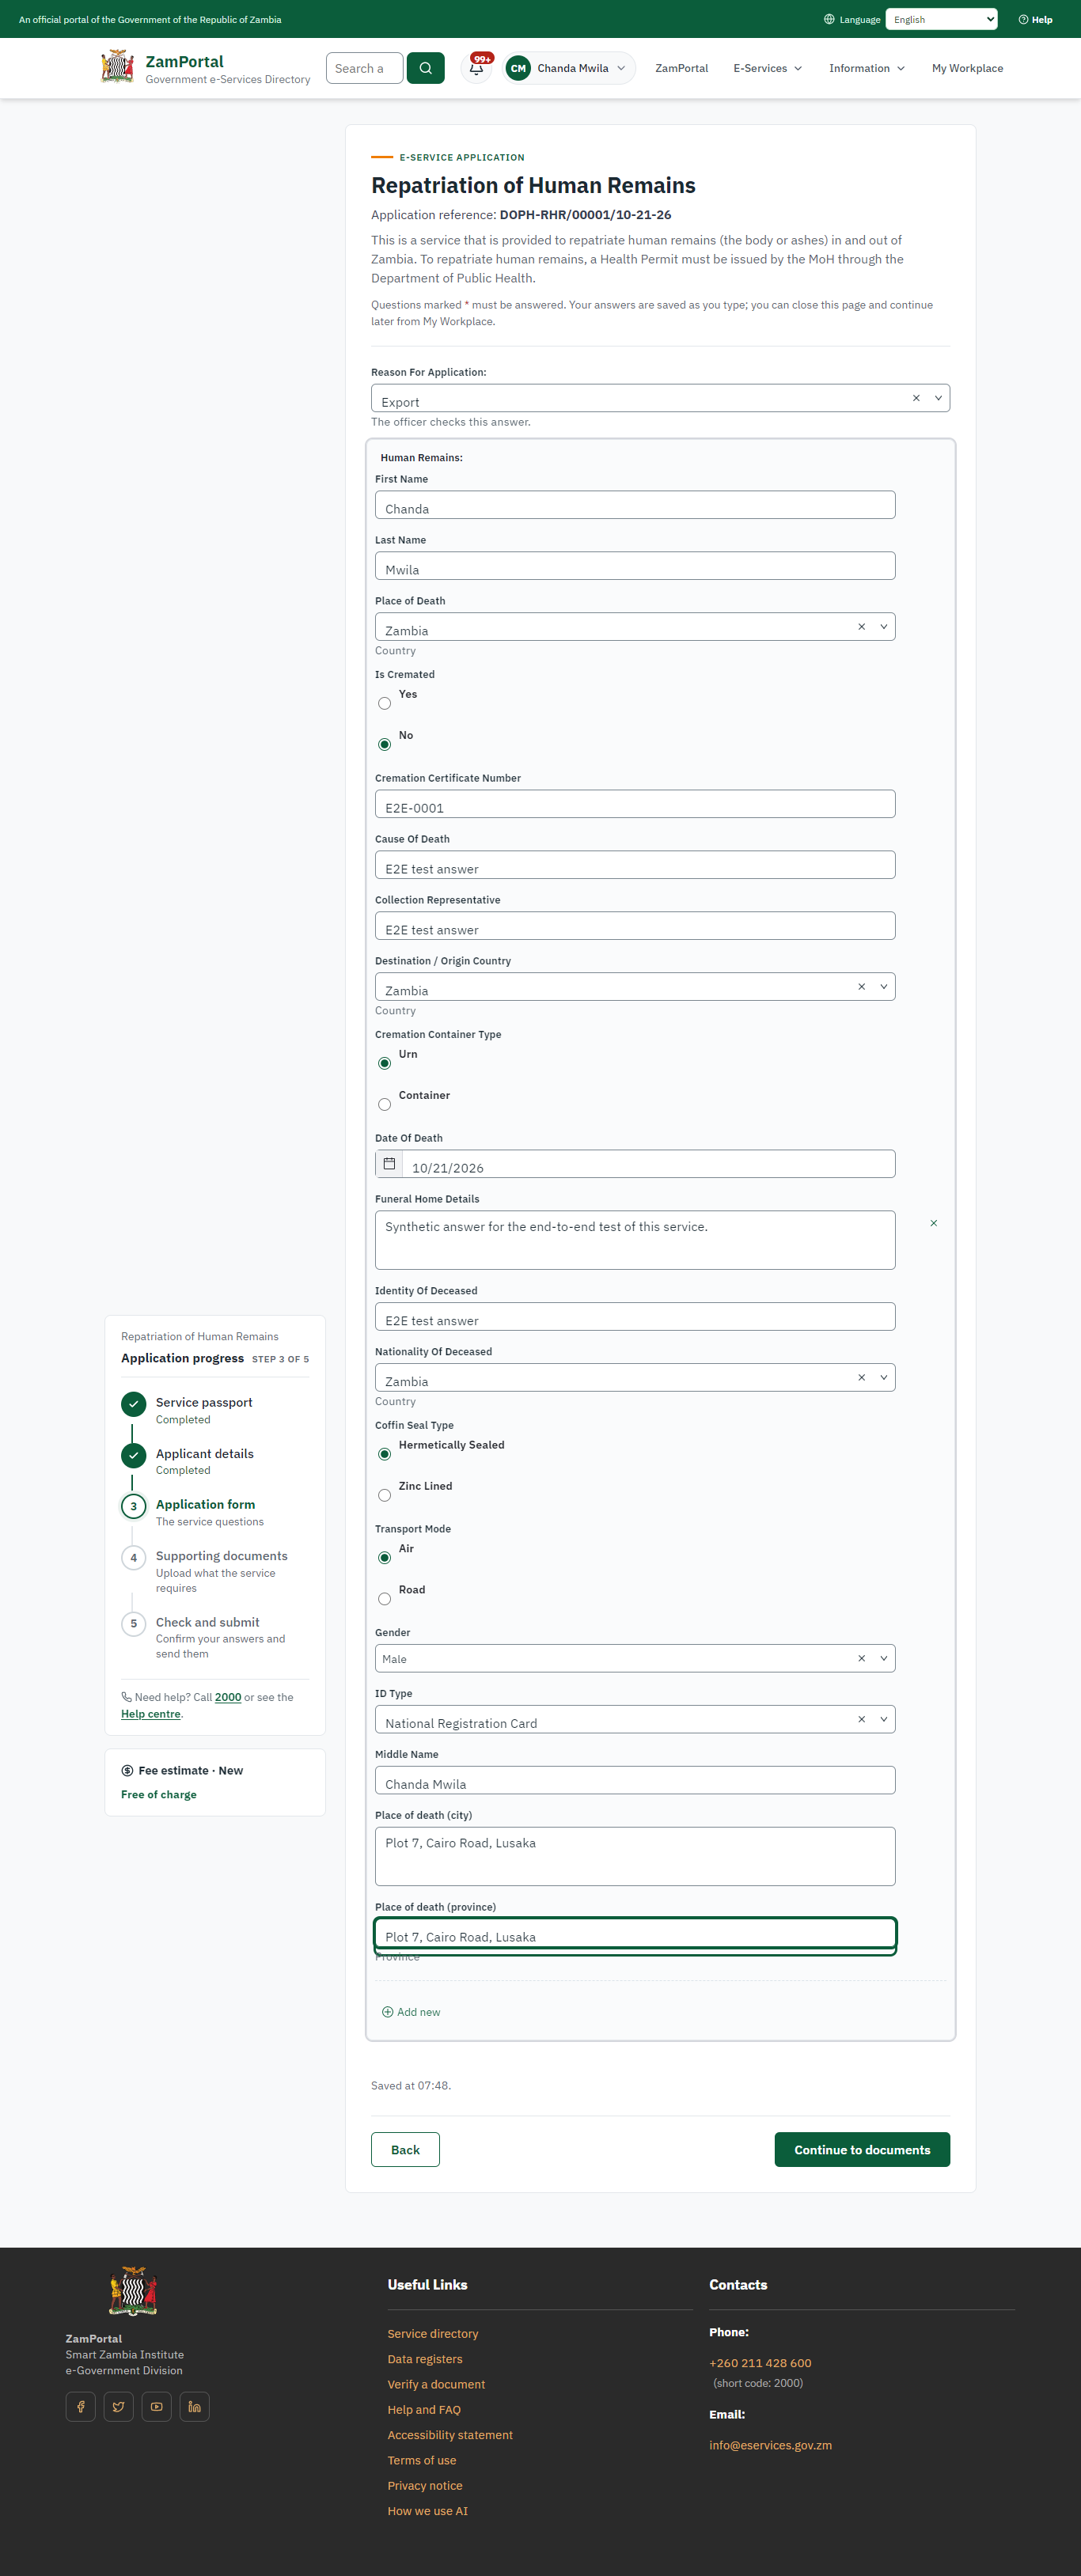The image size is (1081, 2576).
Task: Open the Twitter page from the footer
Action: point(119,2407)
